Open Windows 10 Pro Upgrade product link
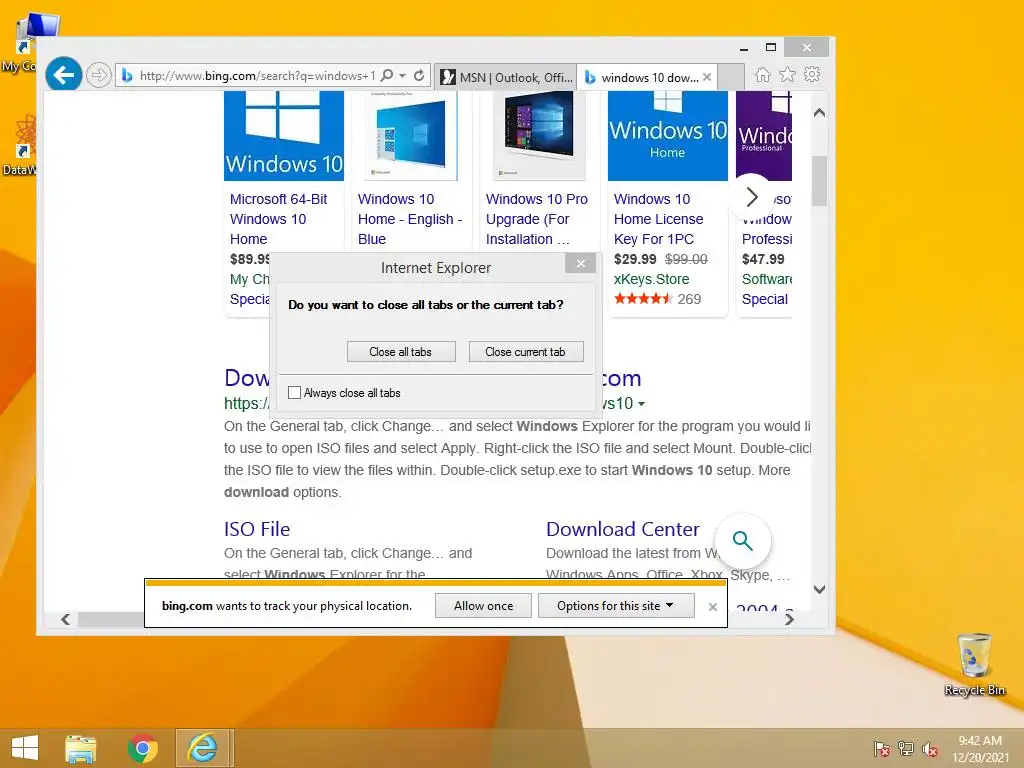Viewport: 1024px width, 768px height. tap(537, 219)
